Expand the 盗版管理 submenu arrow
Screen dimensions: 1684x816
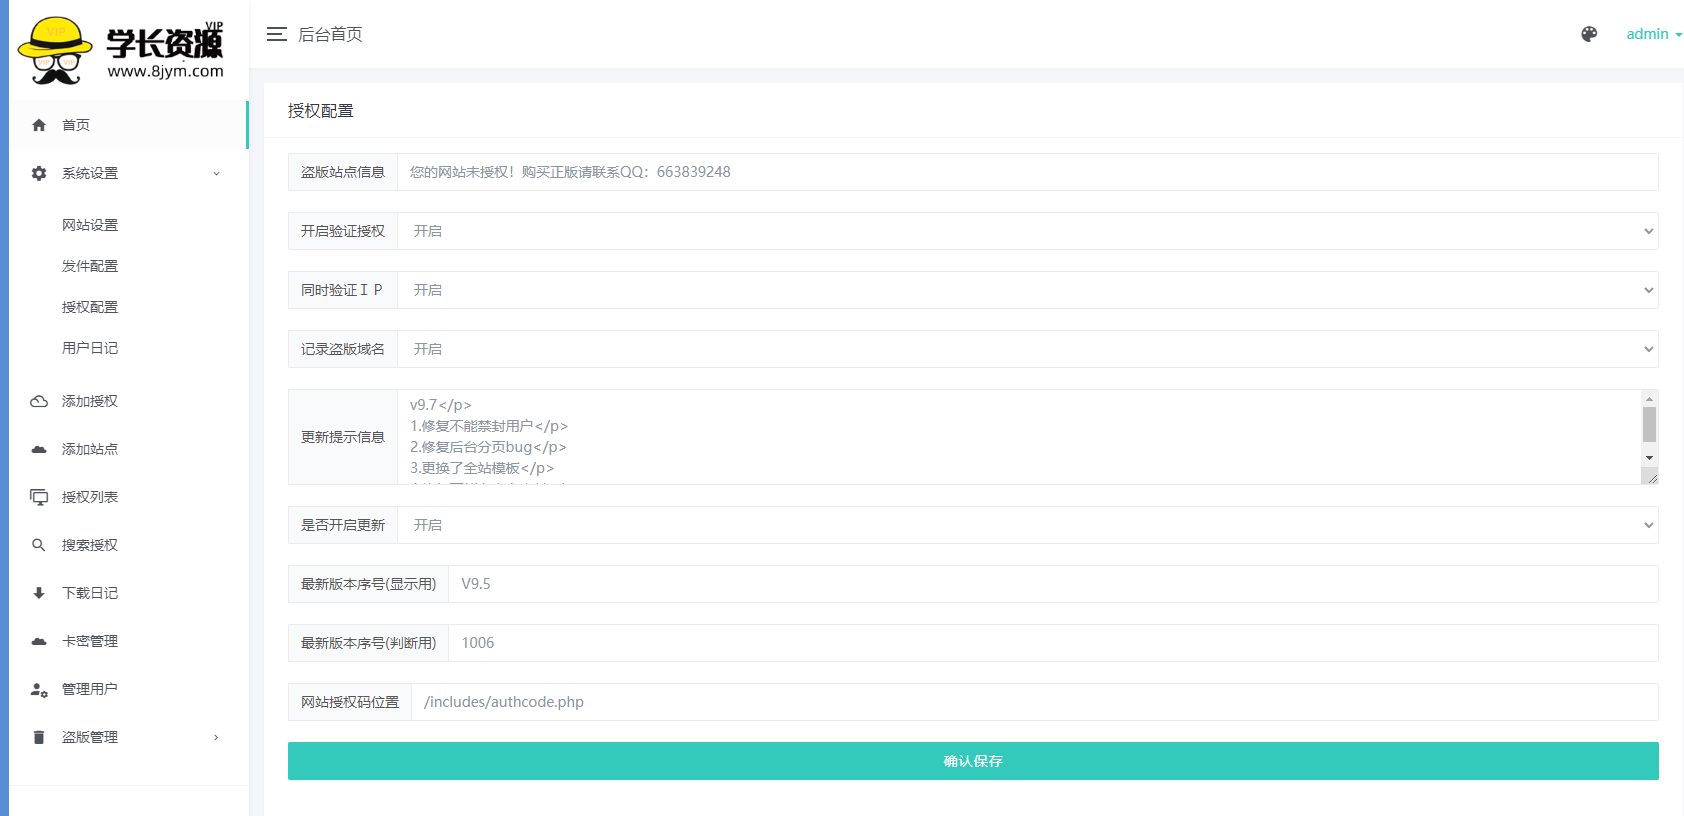[x=216, y=737]
